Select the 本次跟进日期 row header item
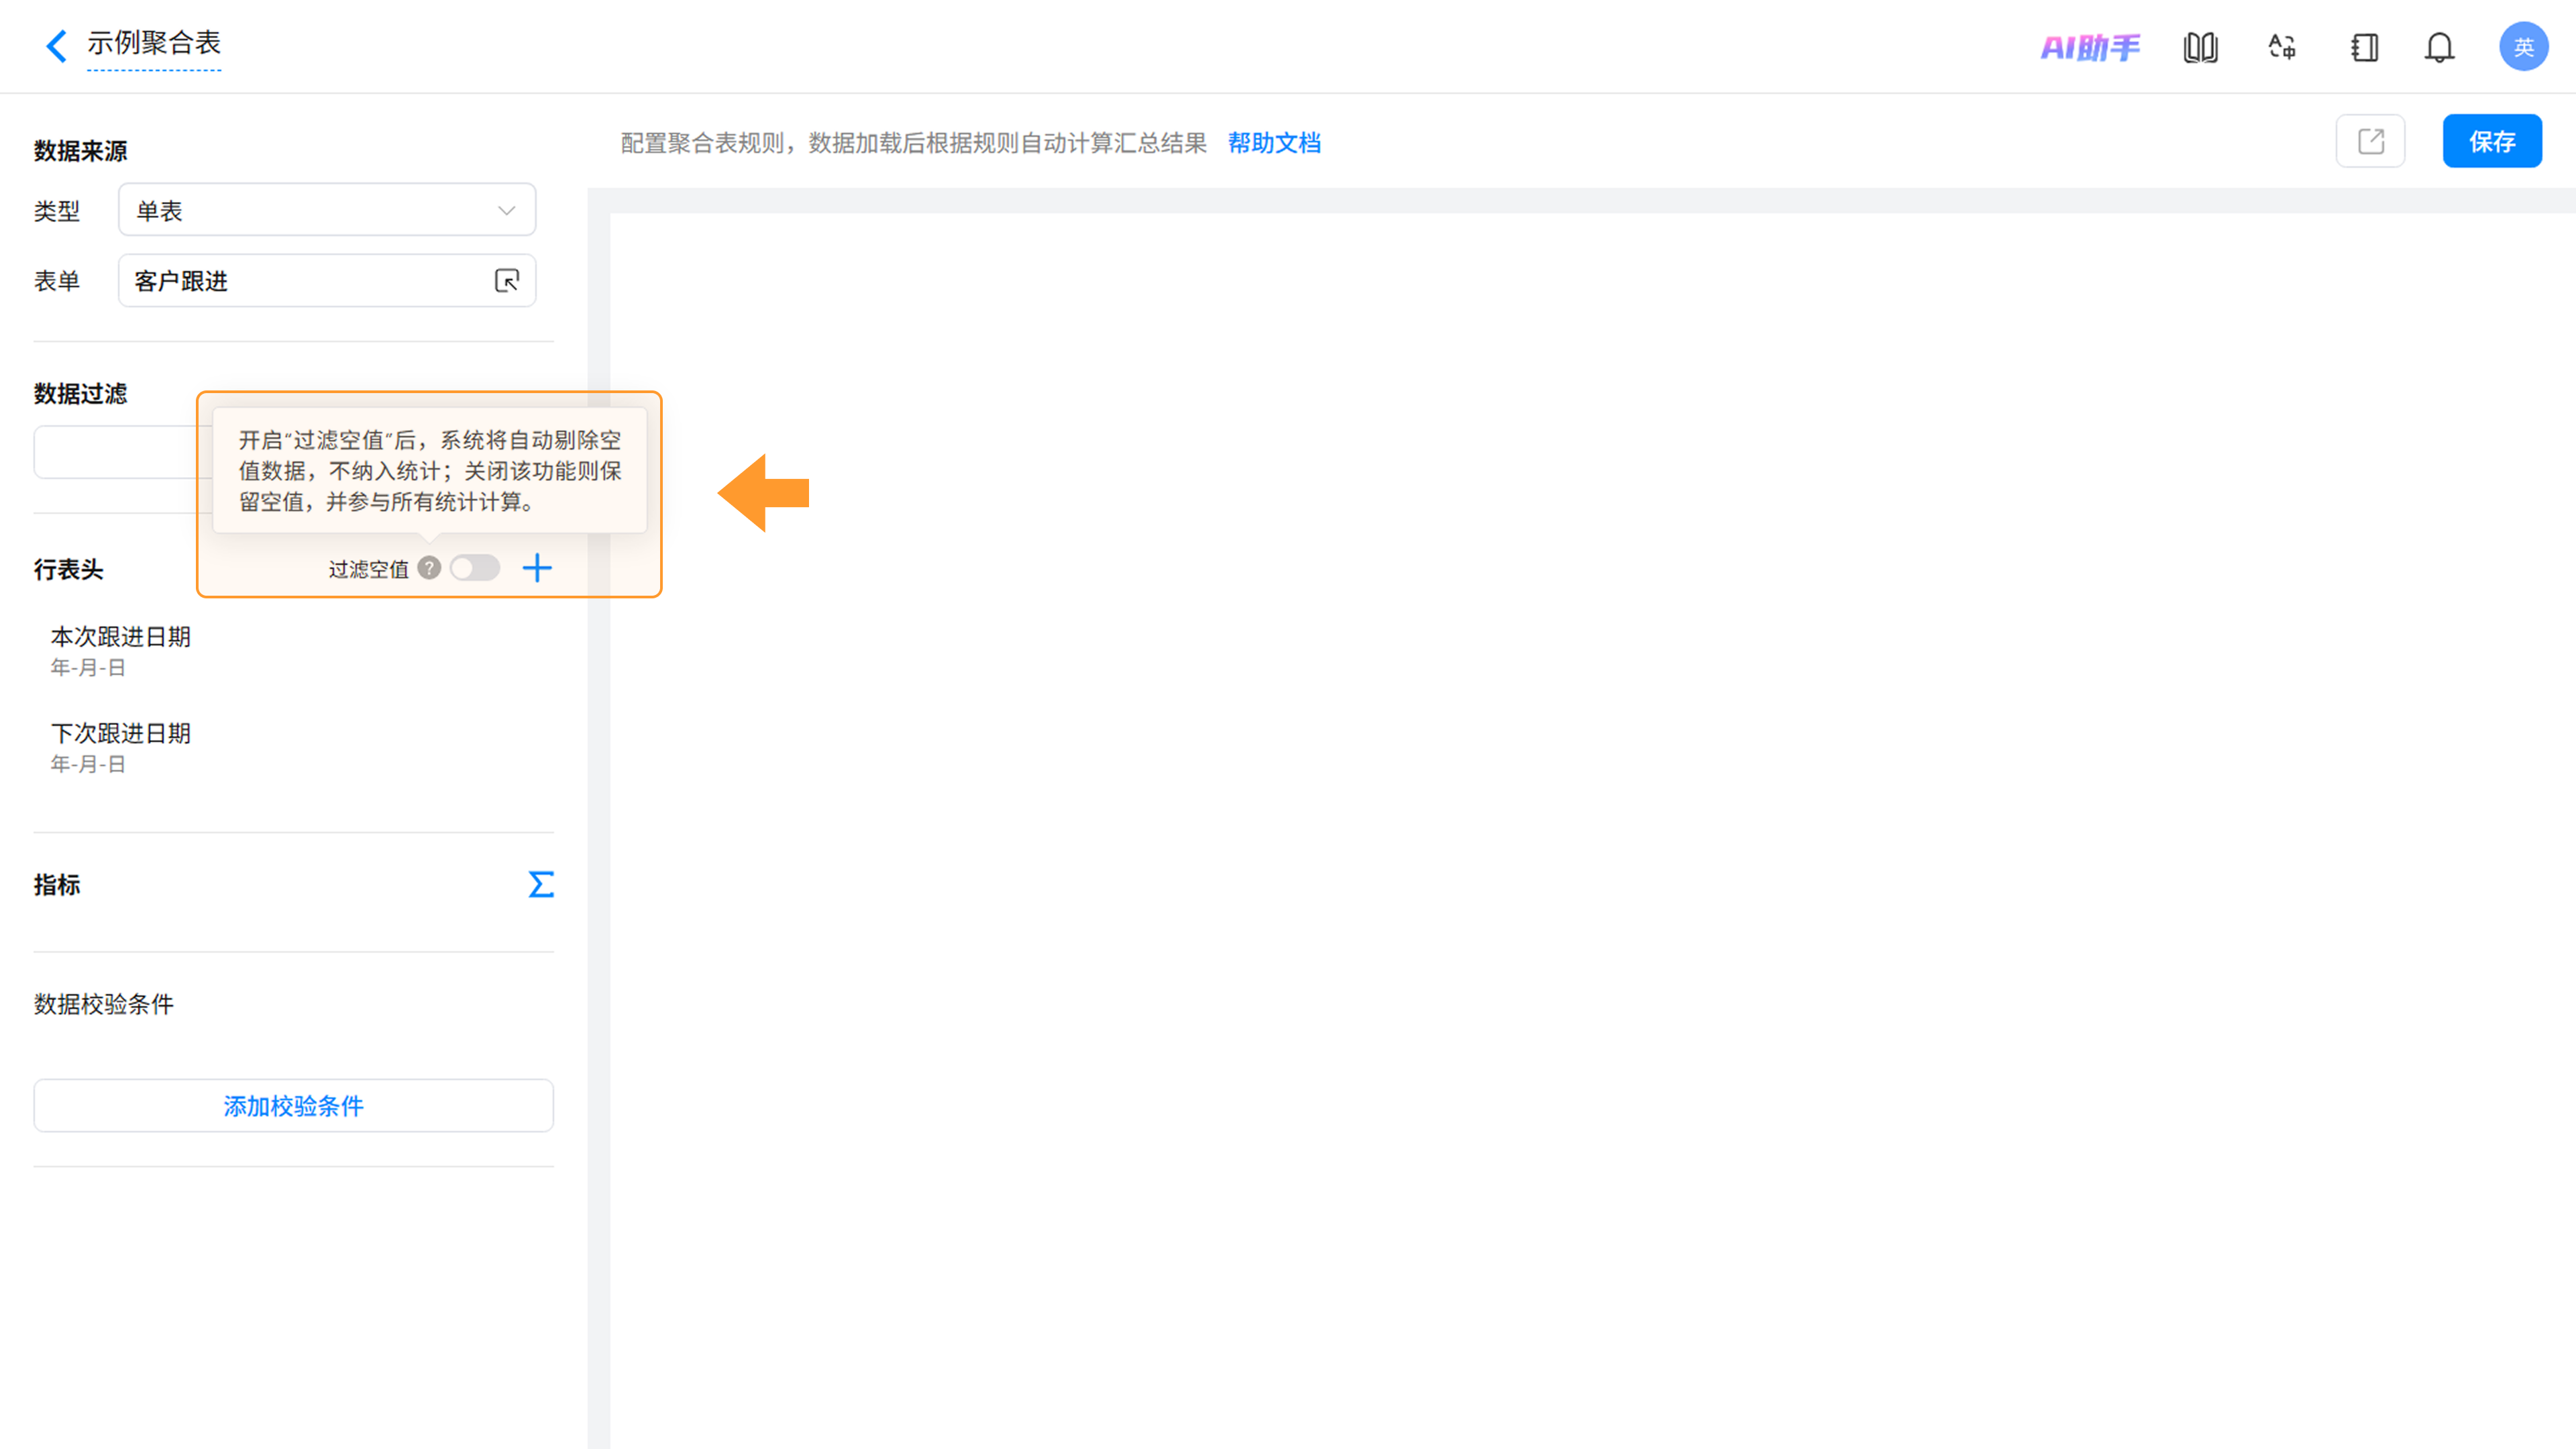Image resolution: width=2576 pixels, height=1449 pixels. coord(120,651)
